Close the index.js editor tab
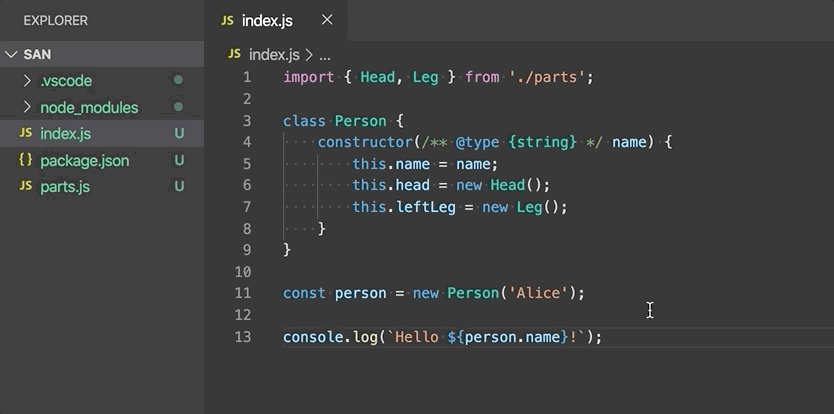This screenshot has height=414, width=834. 327,20
